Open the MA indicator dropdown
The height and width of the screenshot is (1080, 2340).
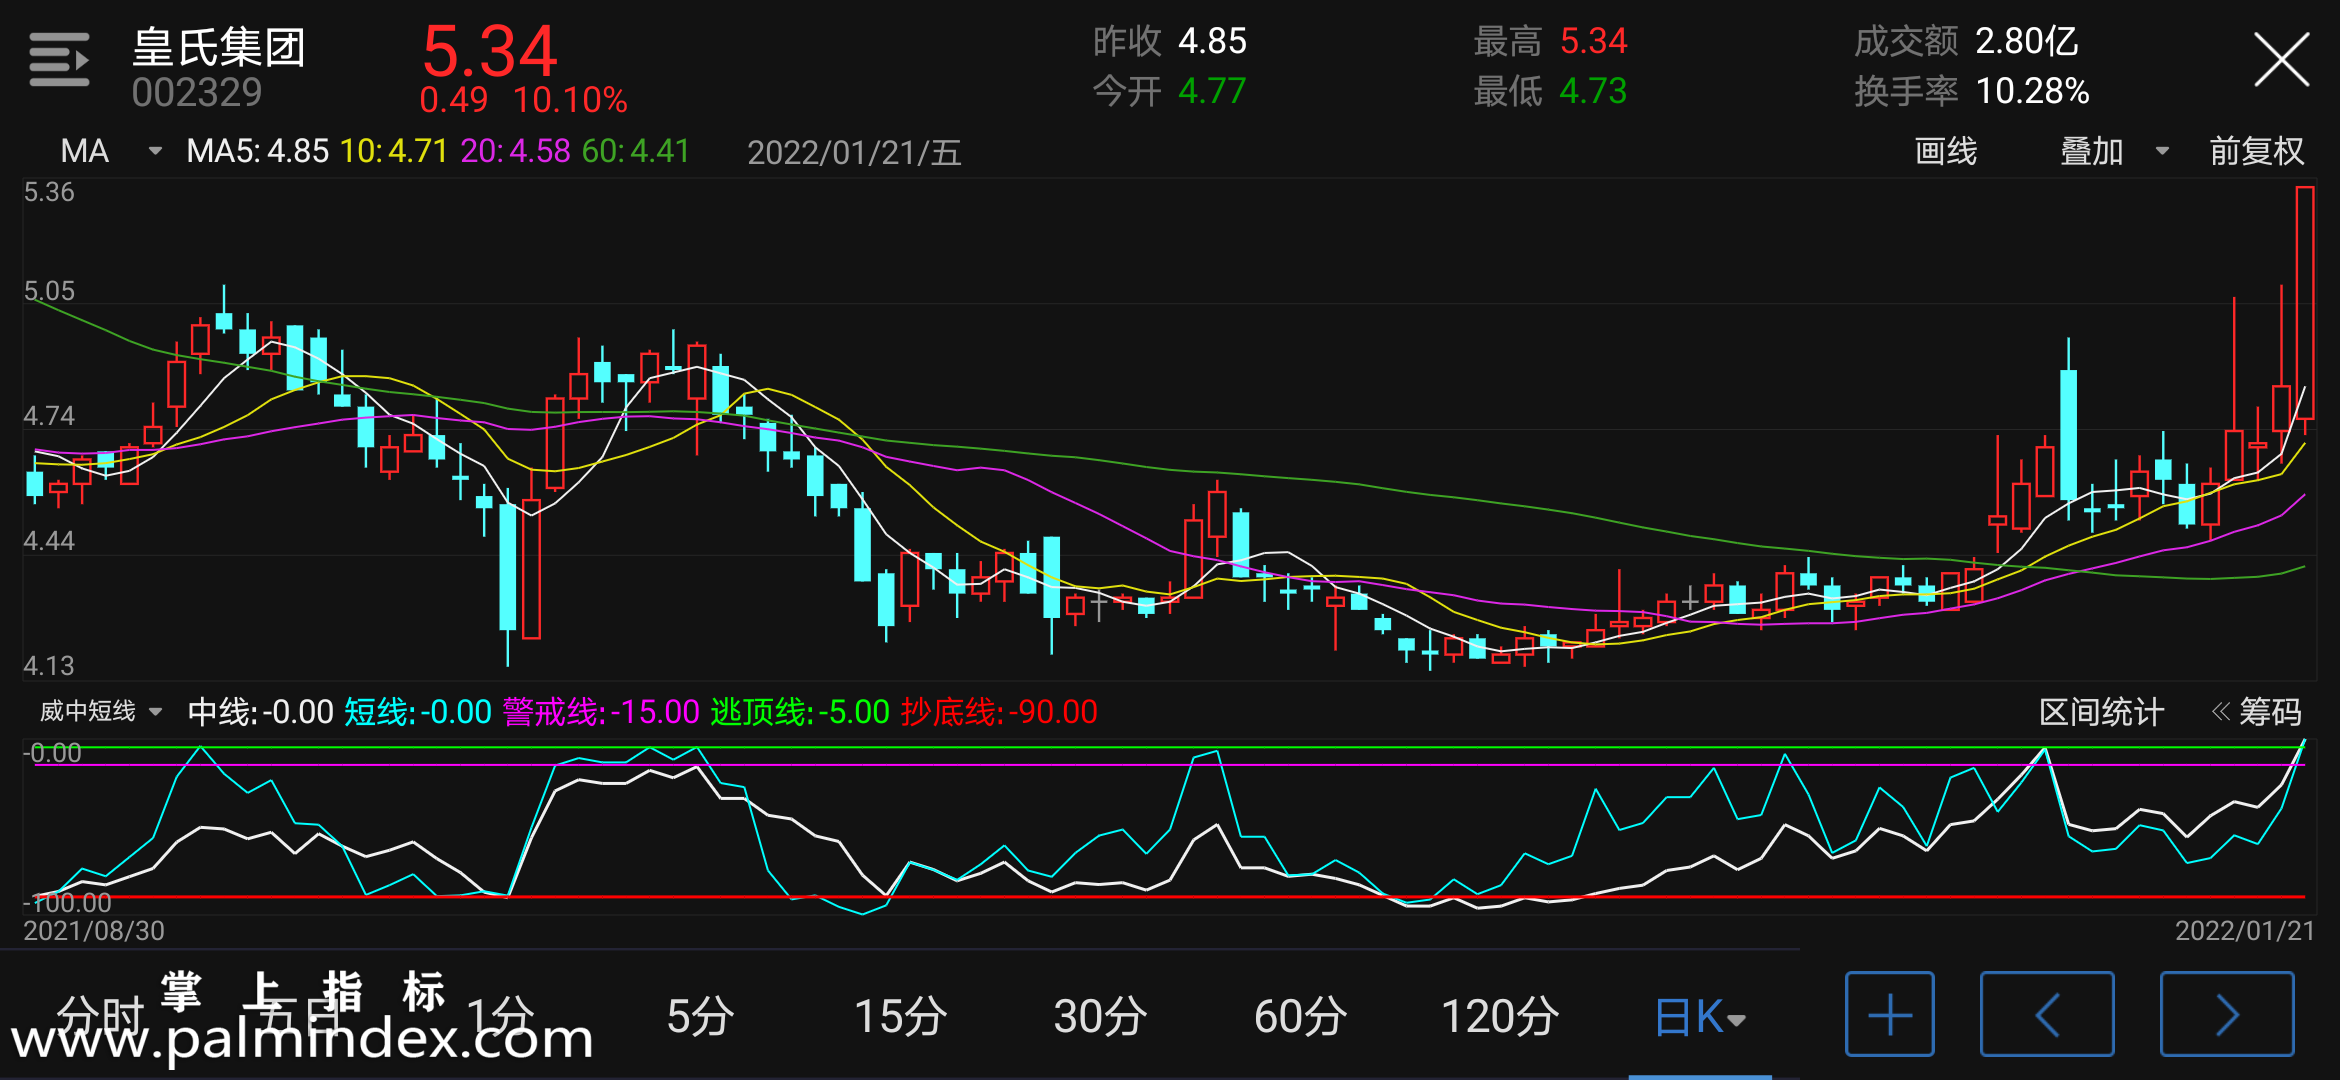(x=110, y=151)
